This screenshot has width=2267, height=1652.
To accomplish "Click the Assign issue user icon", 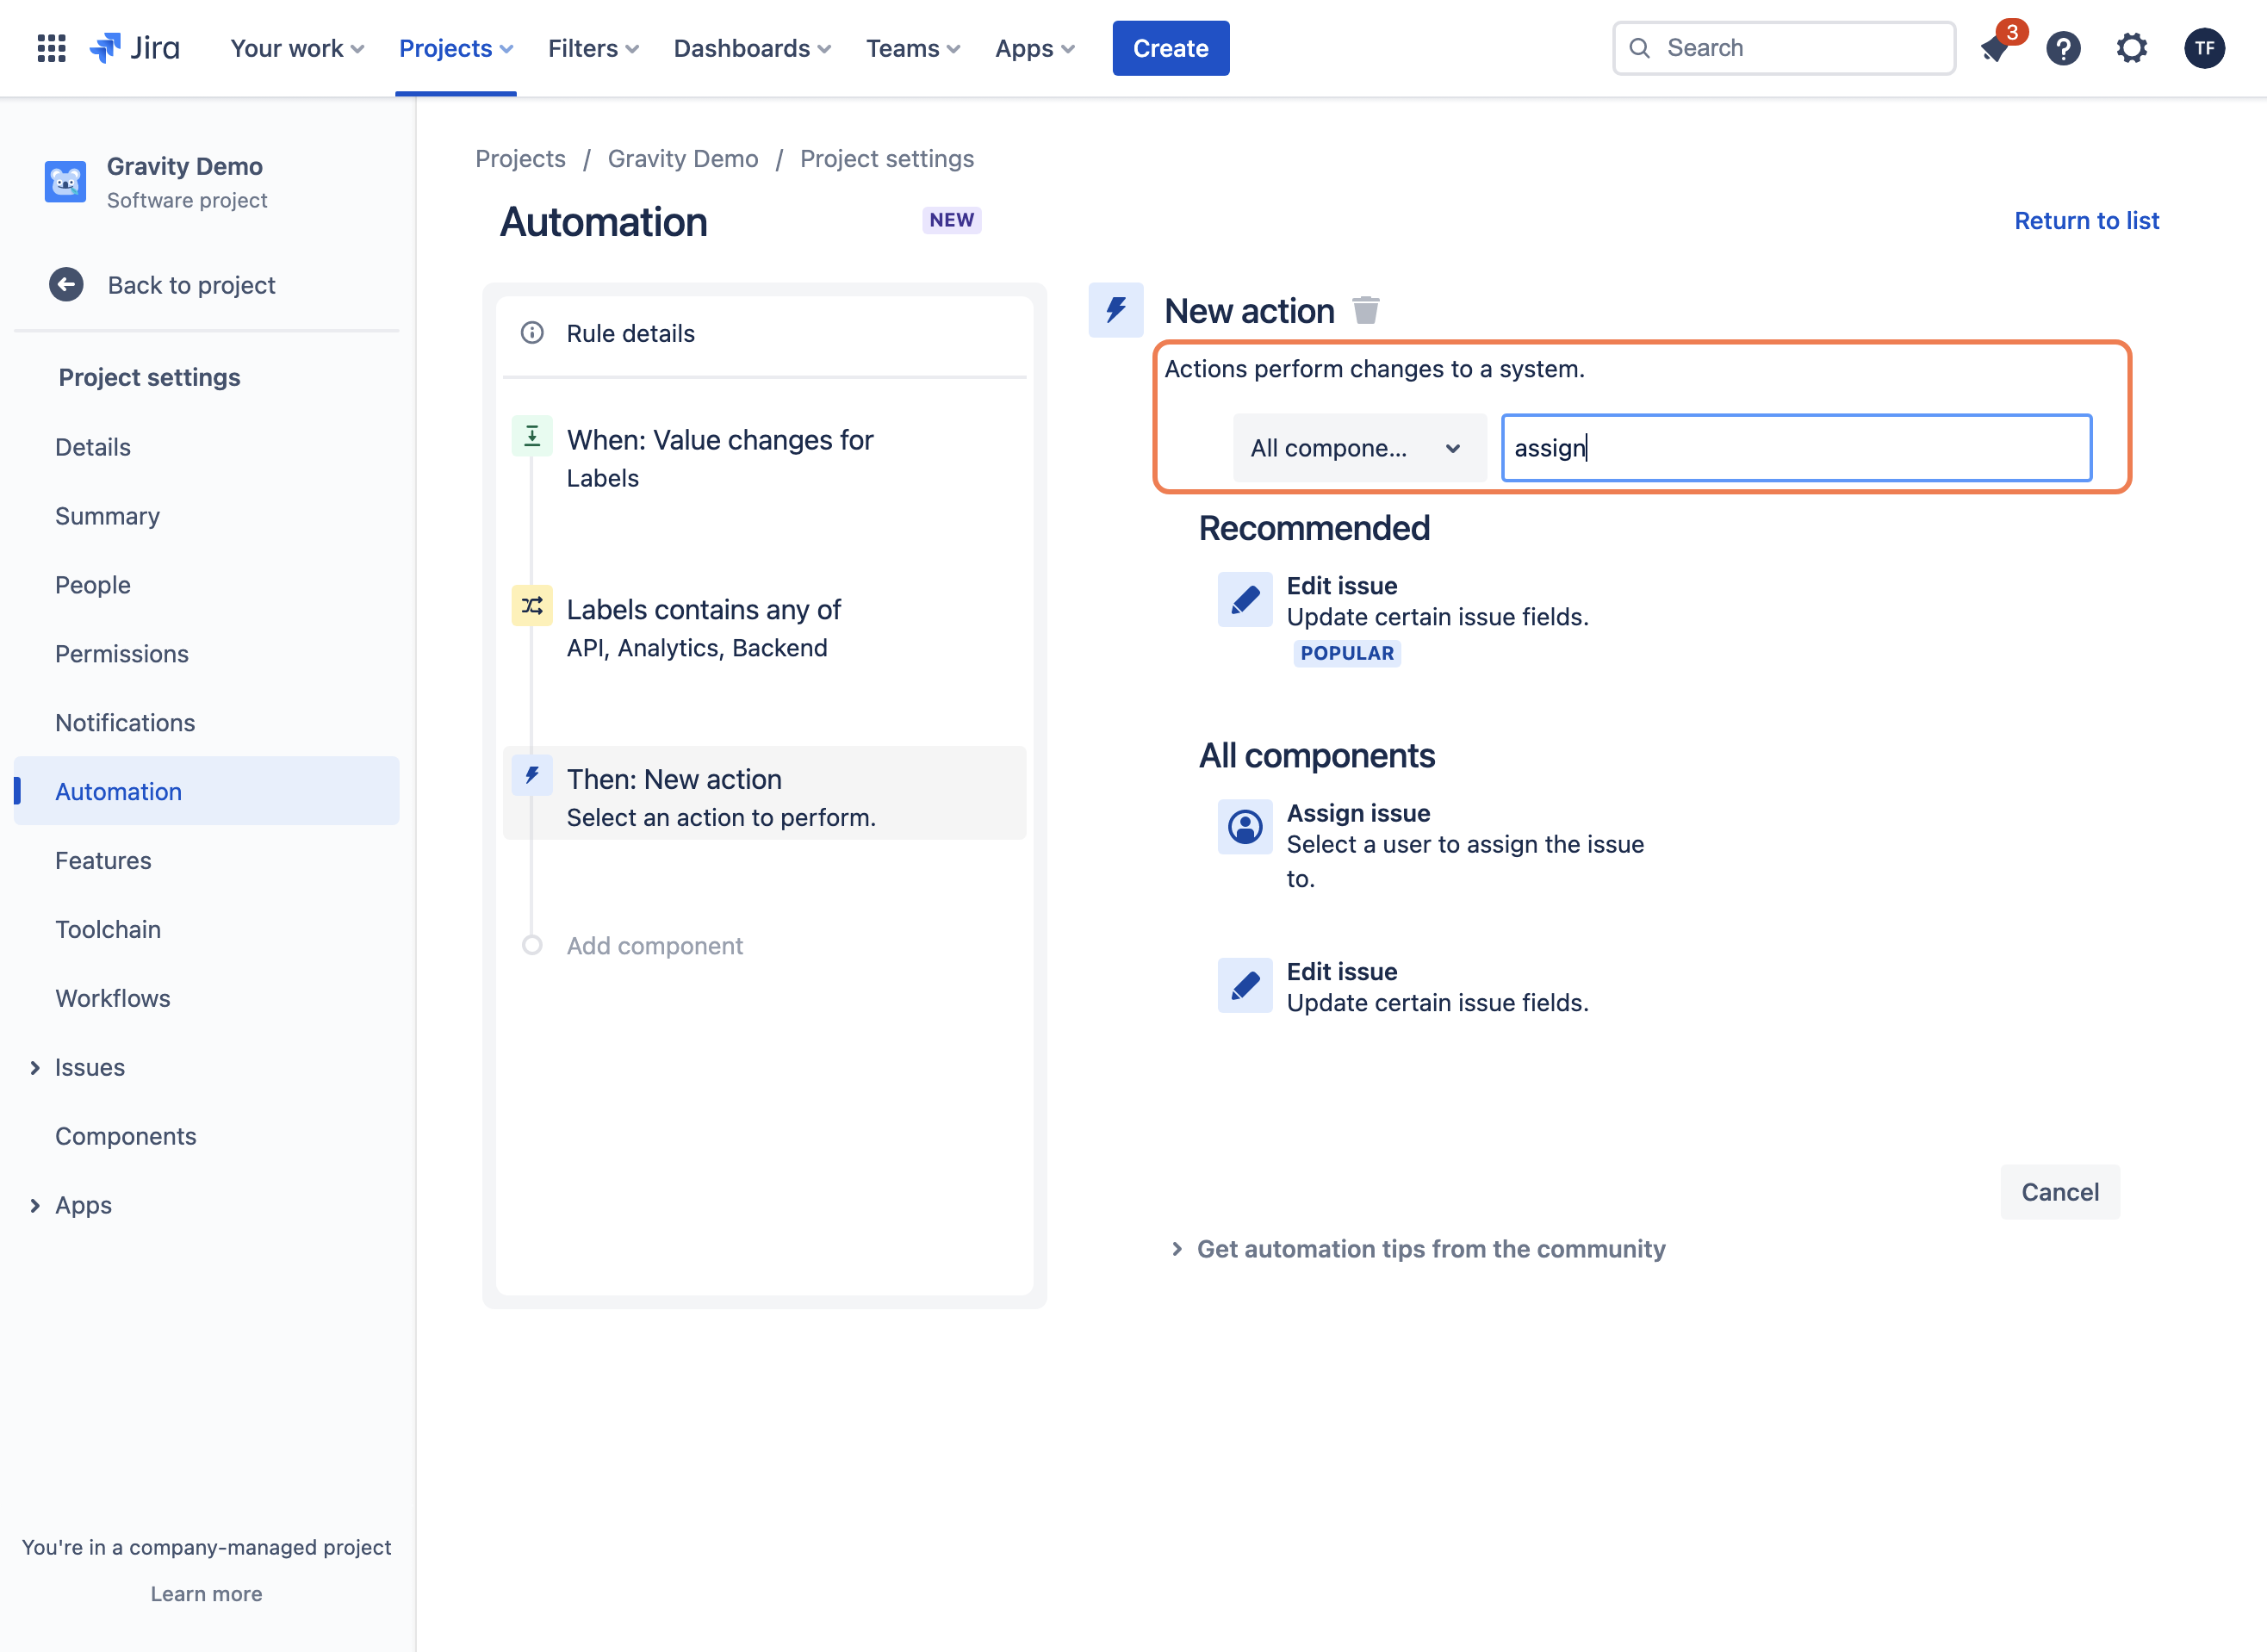I will point(1245,827).
